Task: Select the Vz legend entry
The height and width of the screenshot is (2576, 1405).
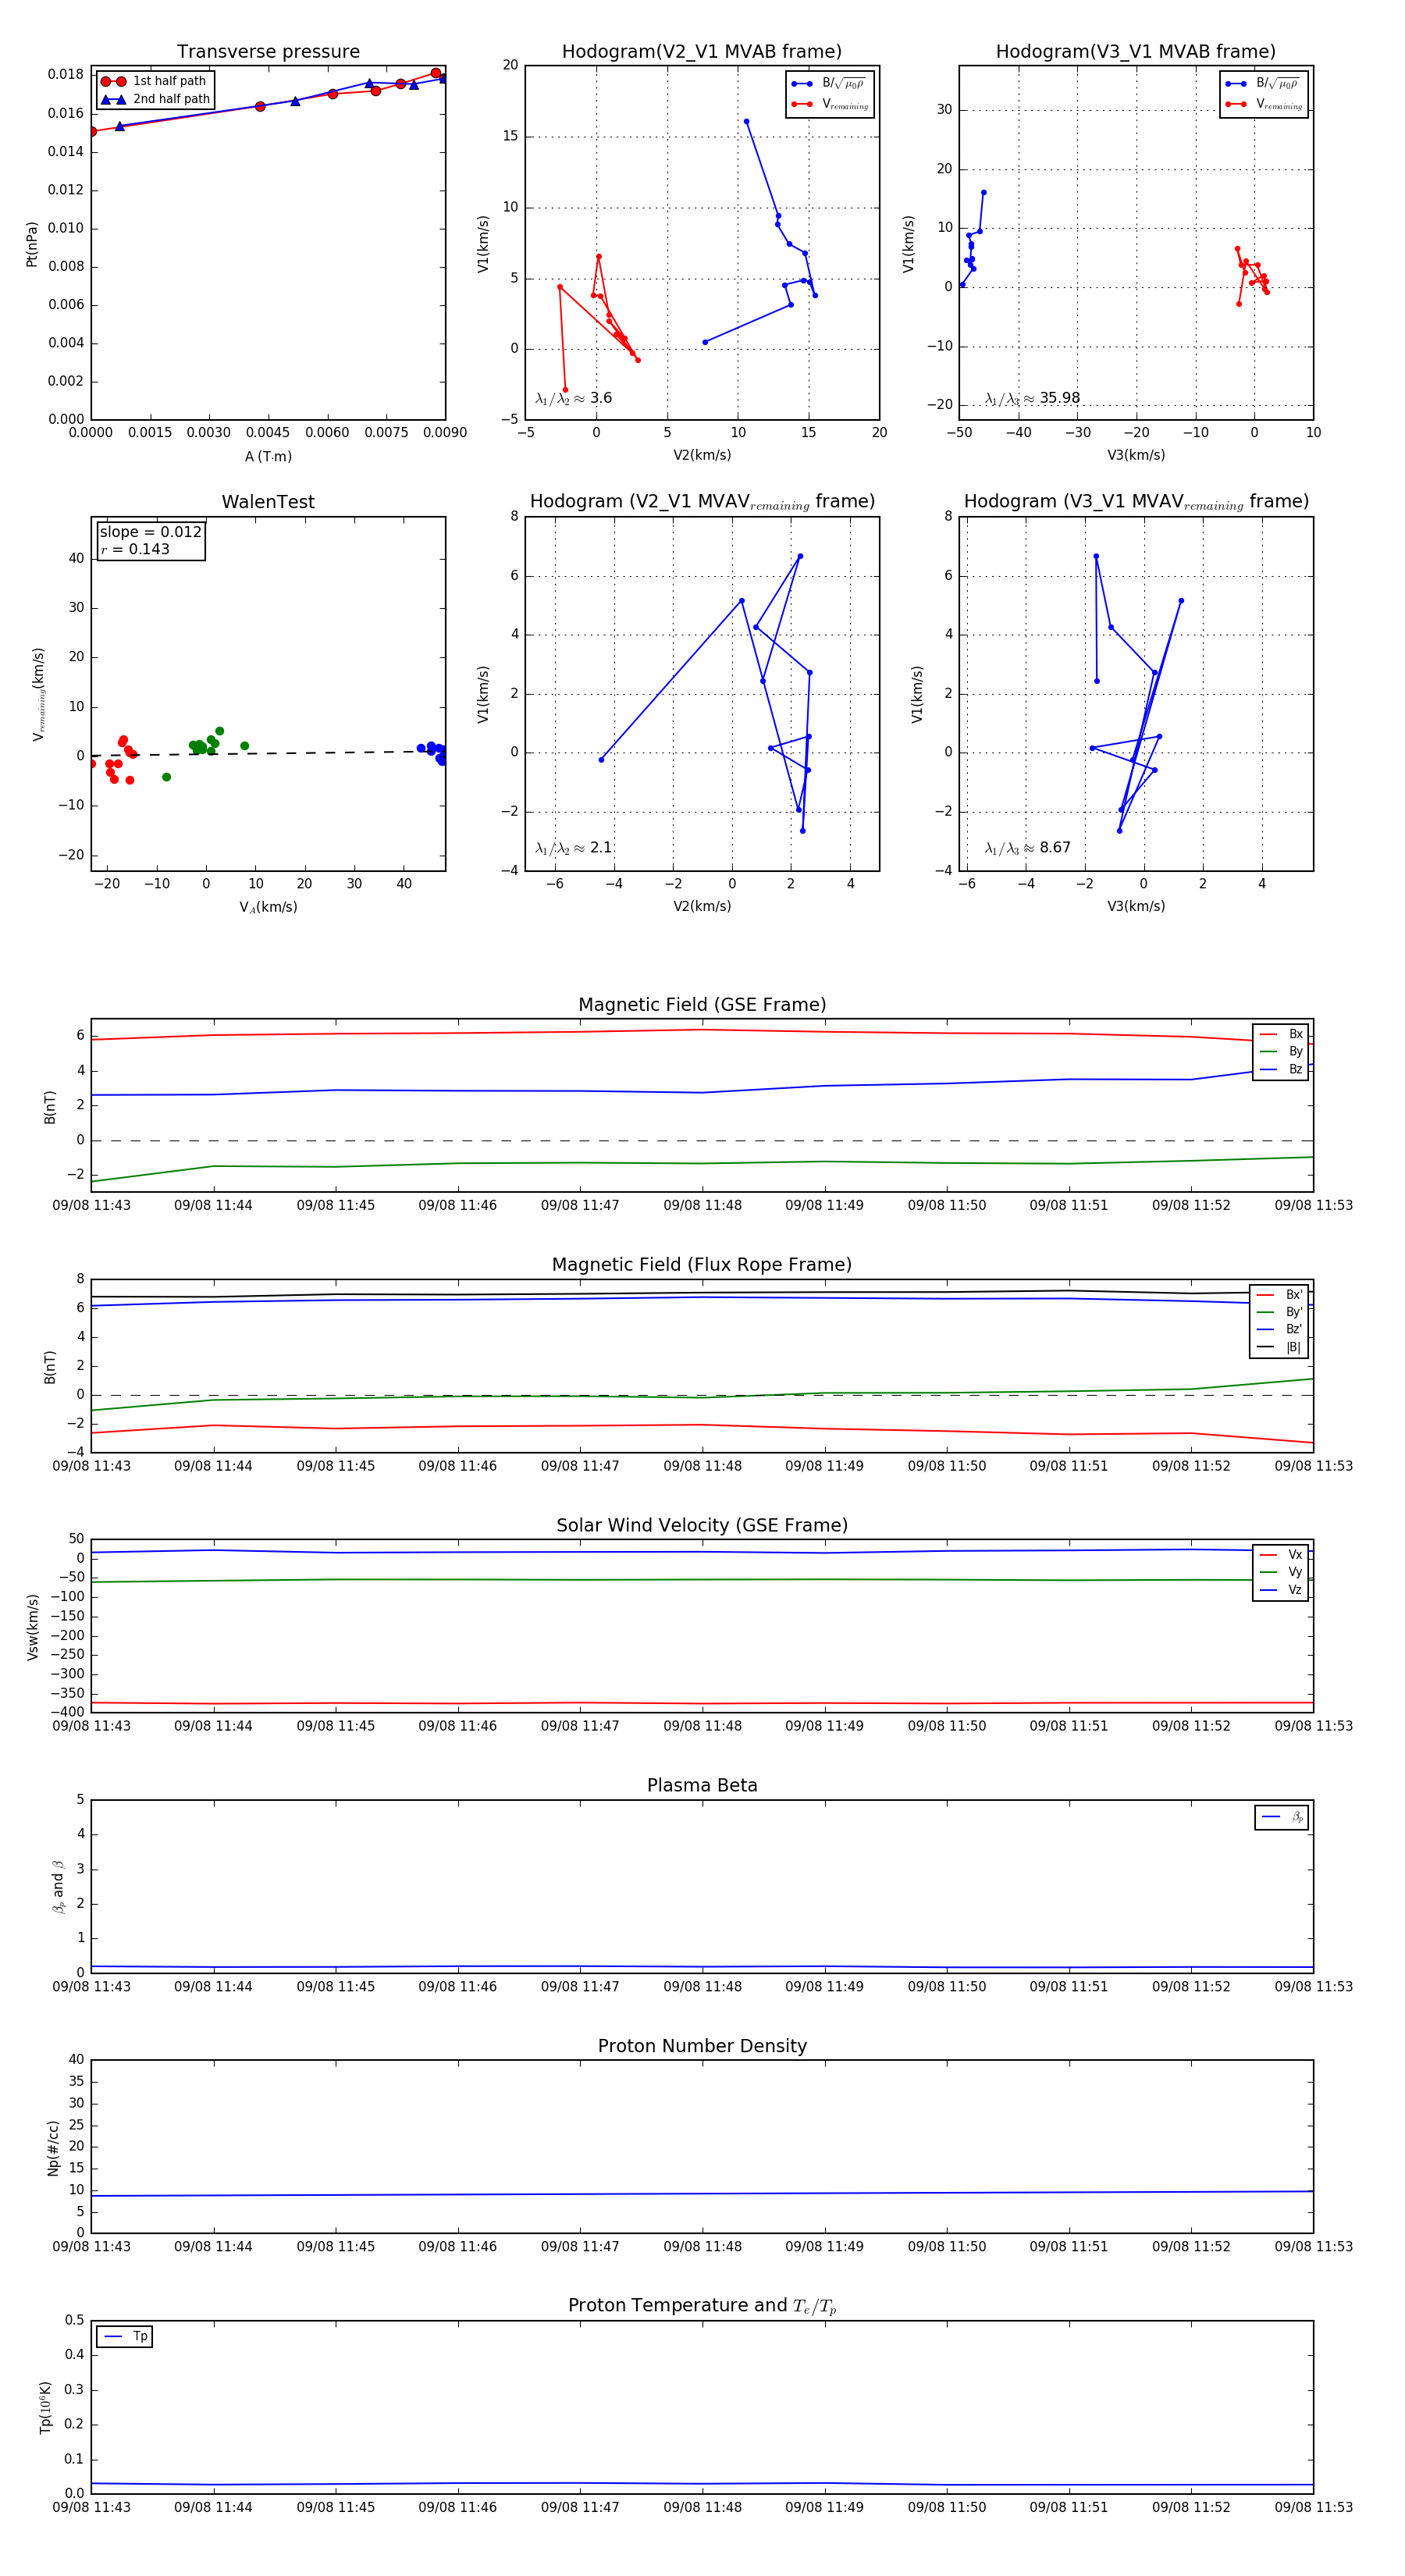Action: click(x=1281, y=1589)
